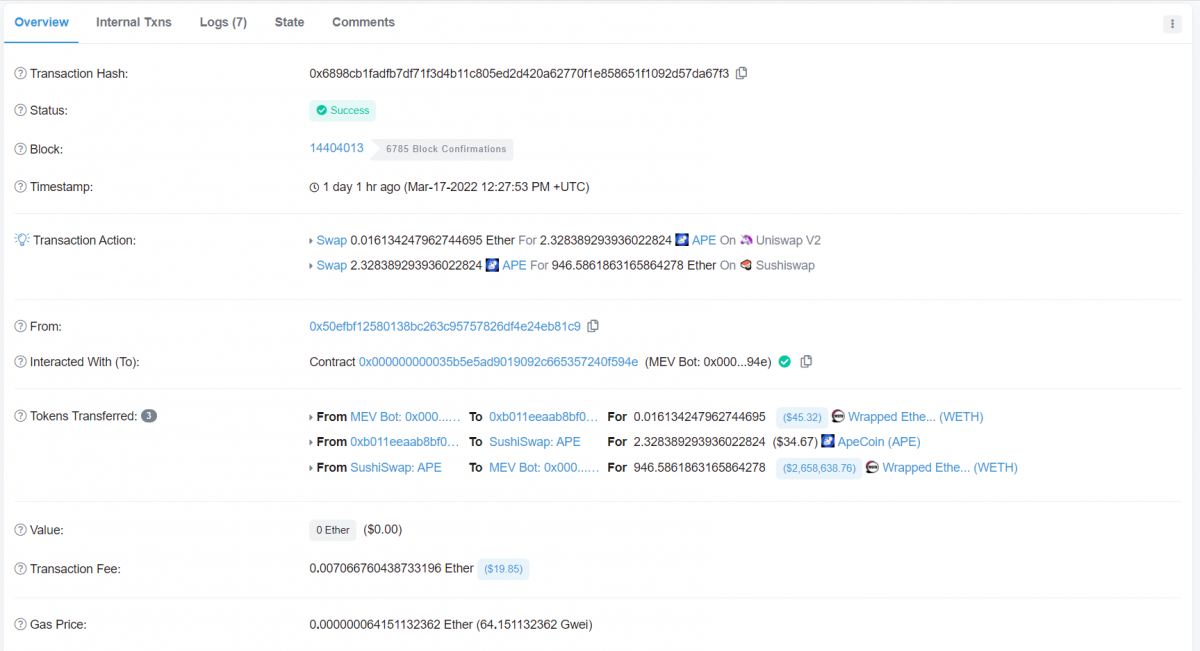Screen dimensions: 1200x651
Task: Click the Success status badge
Action: [343, 110]
